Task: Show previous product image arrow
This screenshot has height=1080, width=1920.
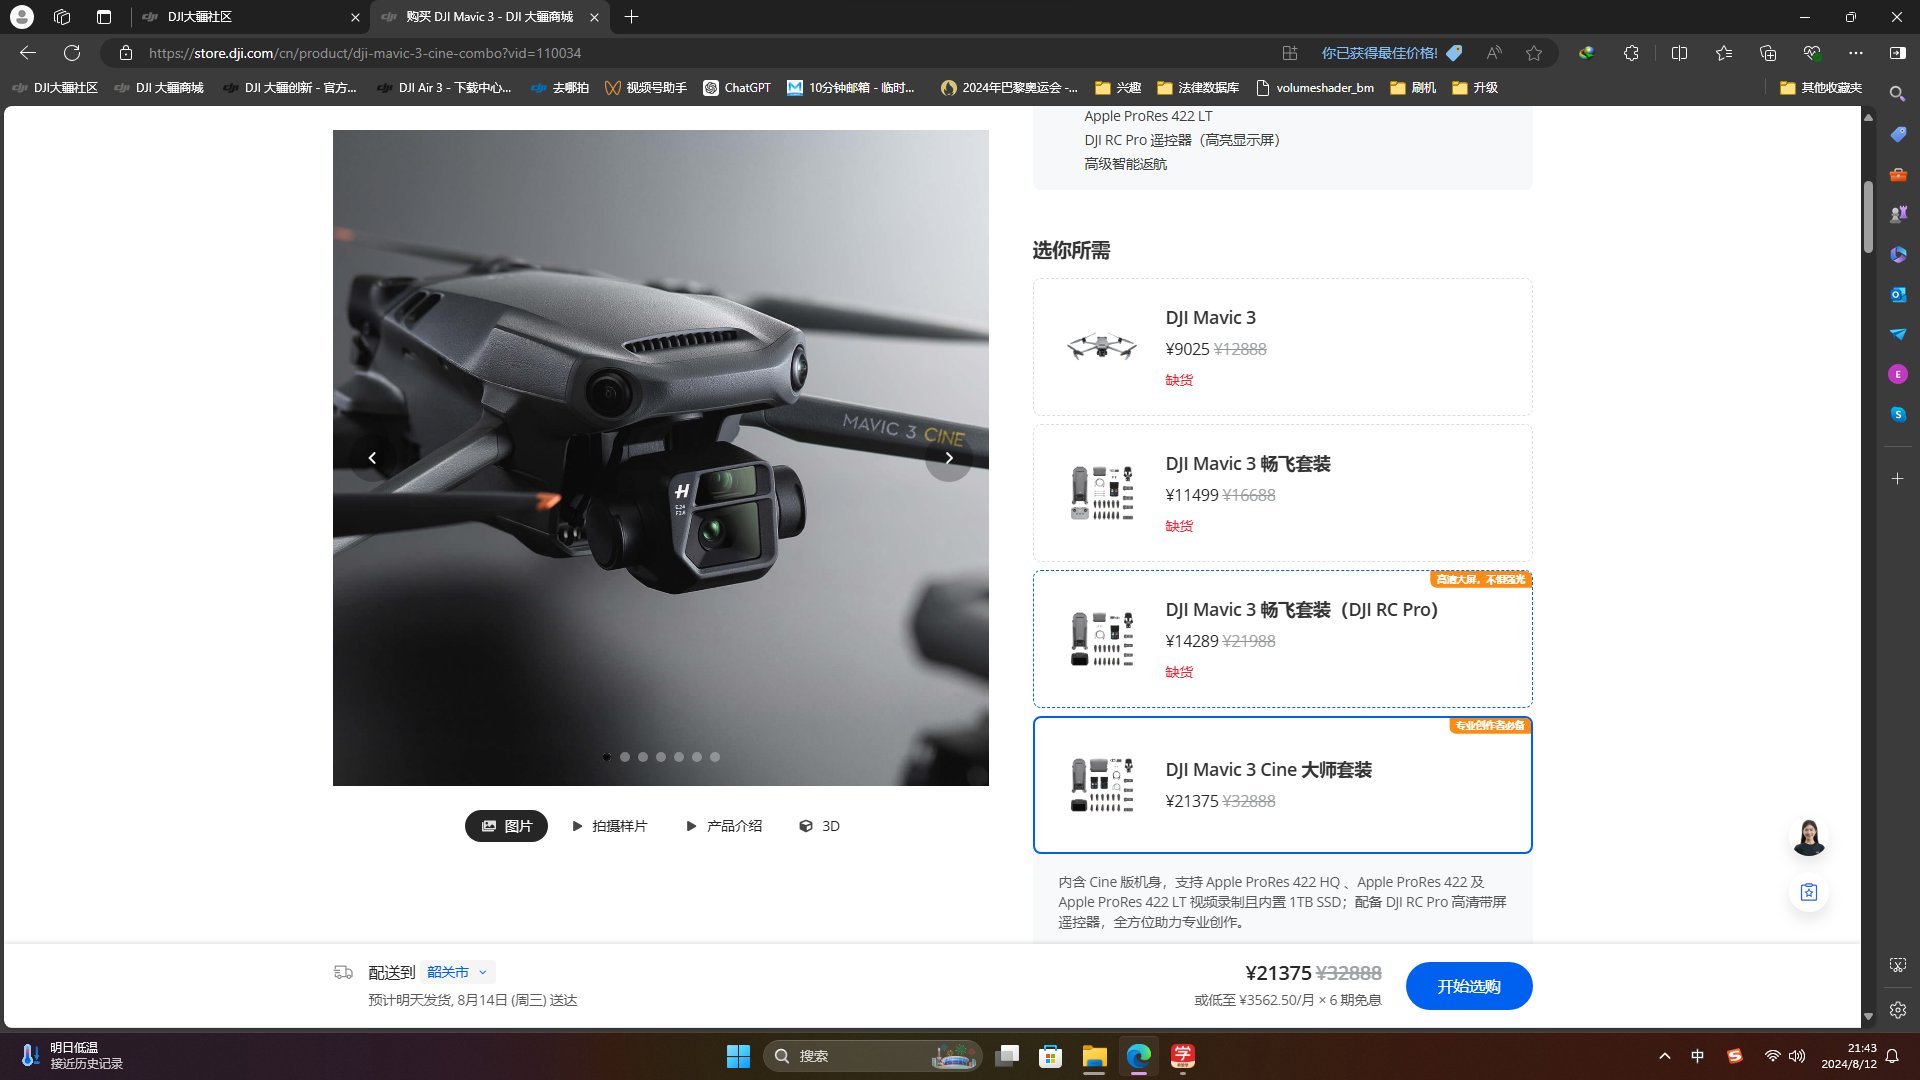Action: [x=372, y=458]
